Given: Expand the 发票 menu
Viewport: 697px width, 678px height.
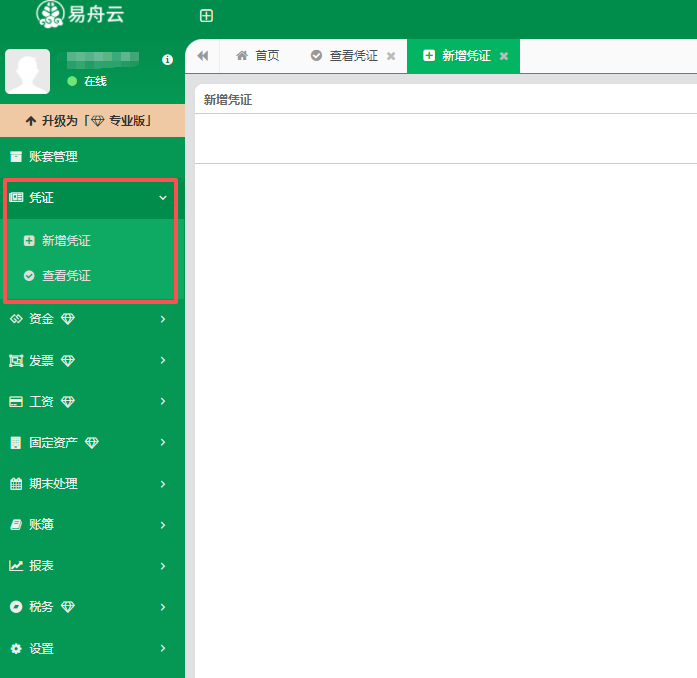Looking at the screenshot, I should click(x=90, y=360).
